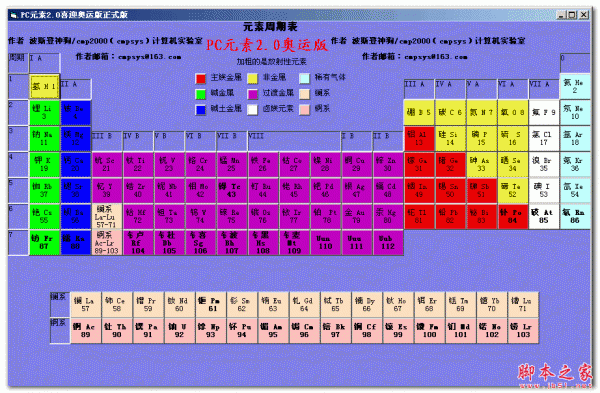This screenshot has height=393, width=600.
Task: Click the iron Fe 26 cell
Action: pyautogui.click(x=263, y=165)
